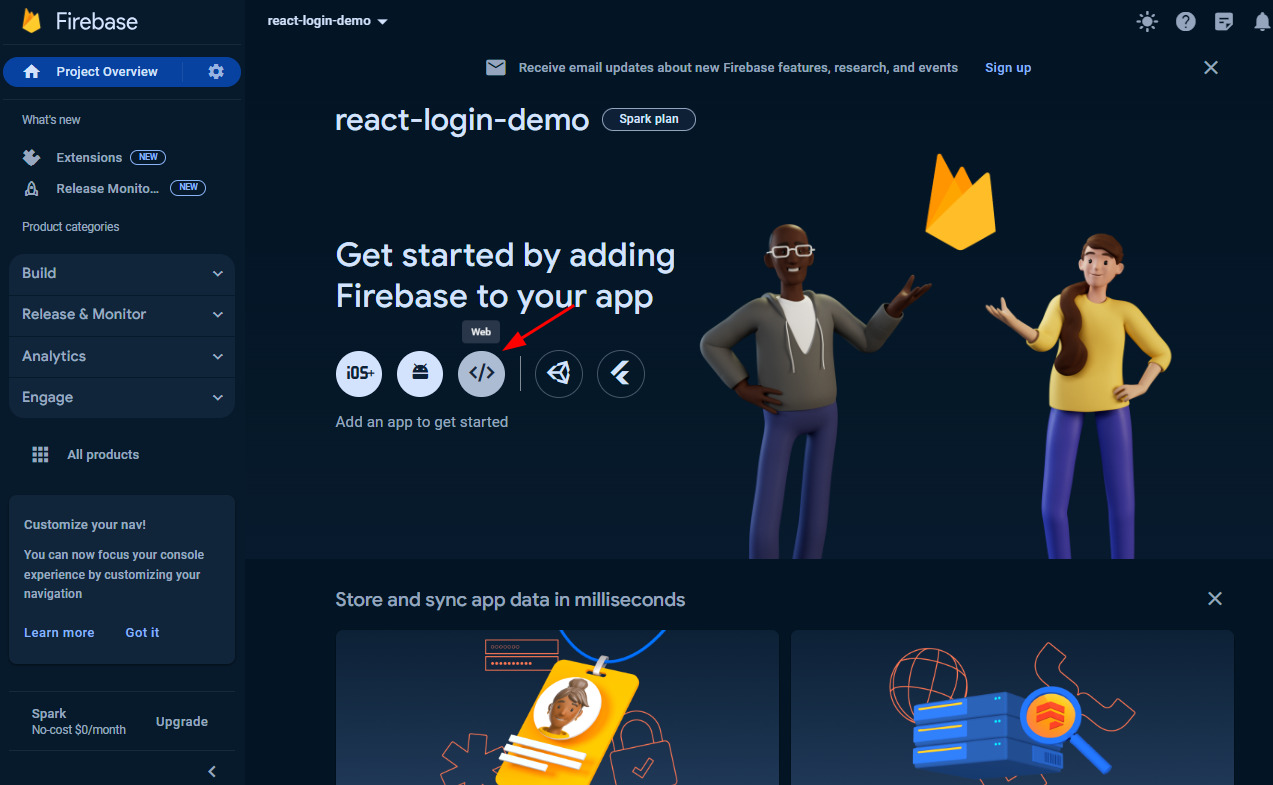
Task: Select the Web app code icon
Action: click(482, 374)
